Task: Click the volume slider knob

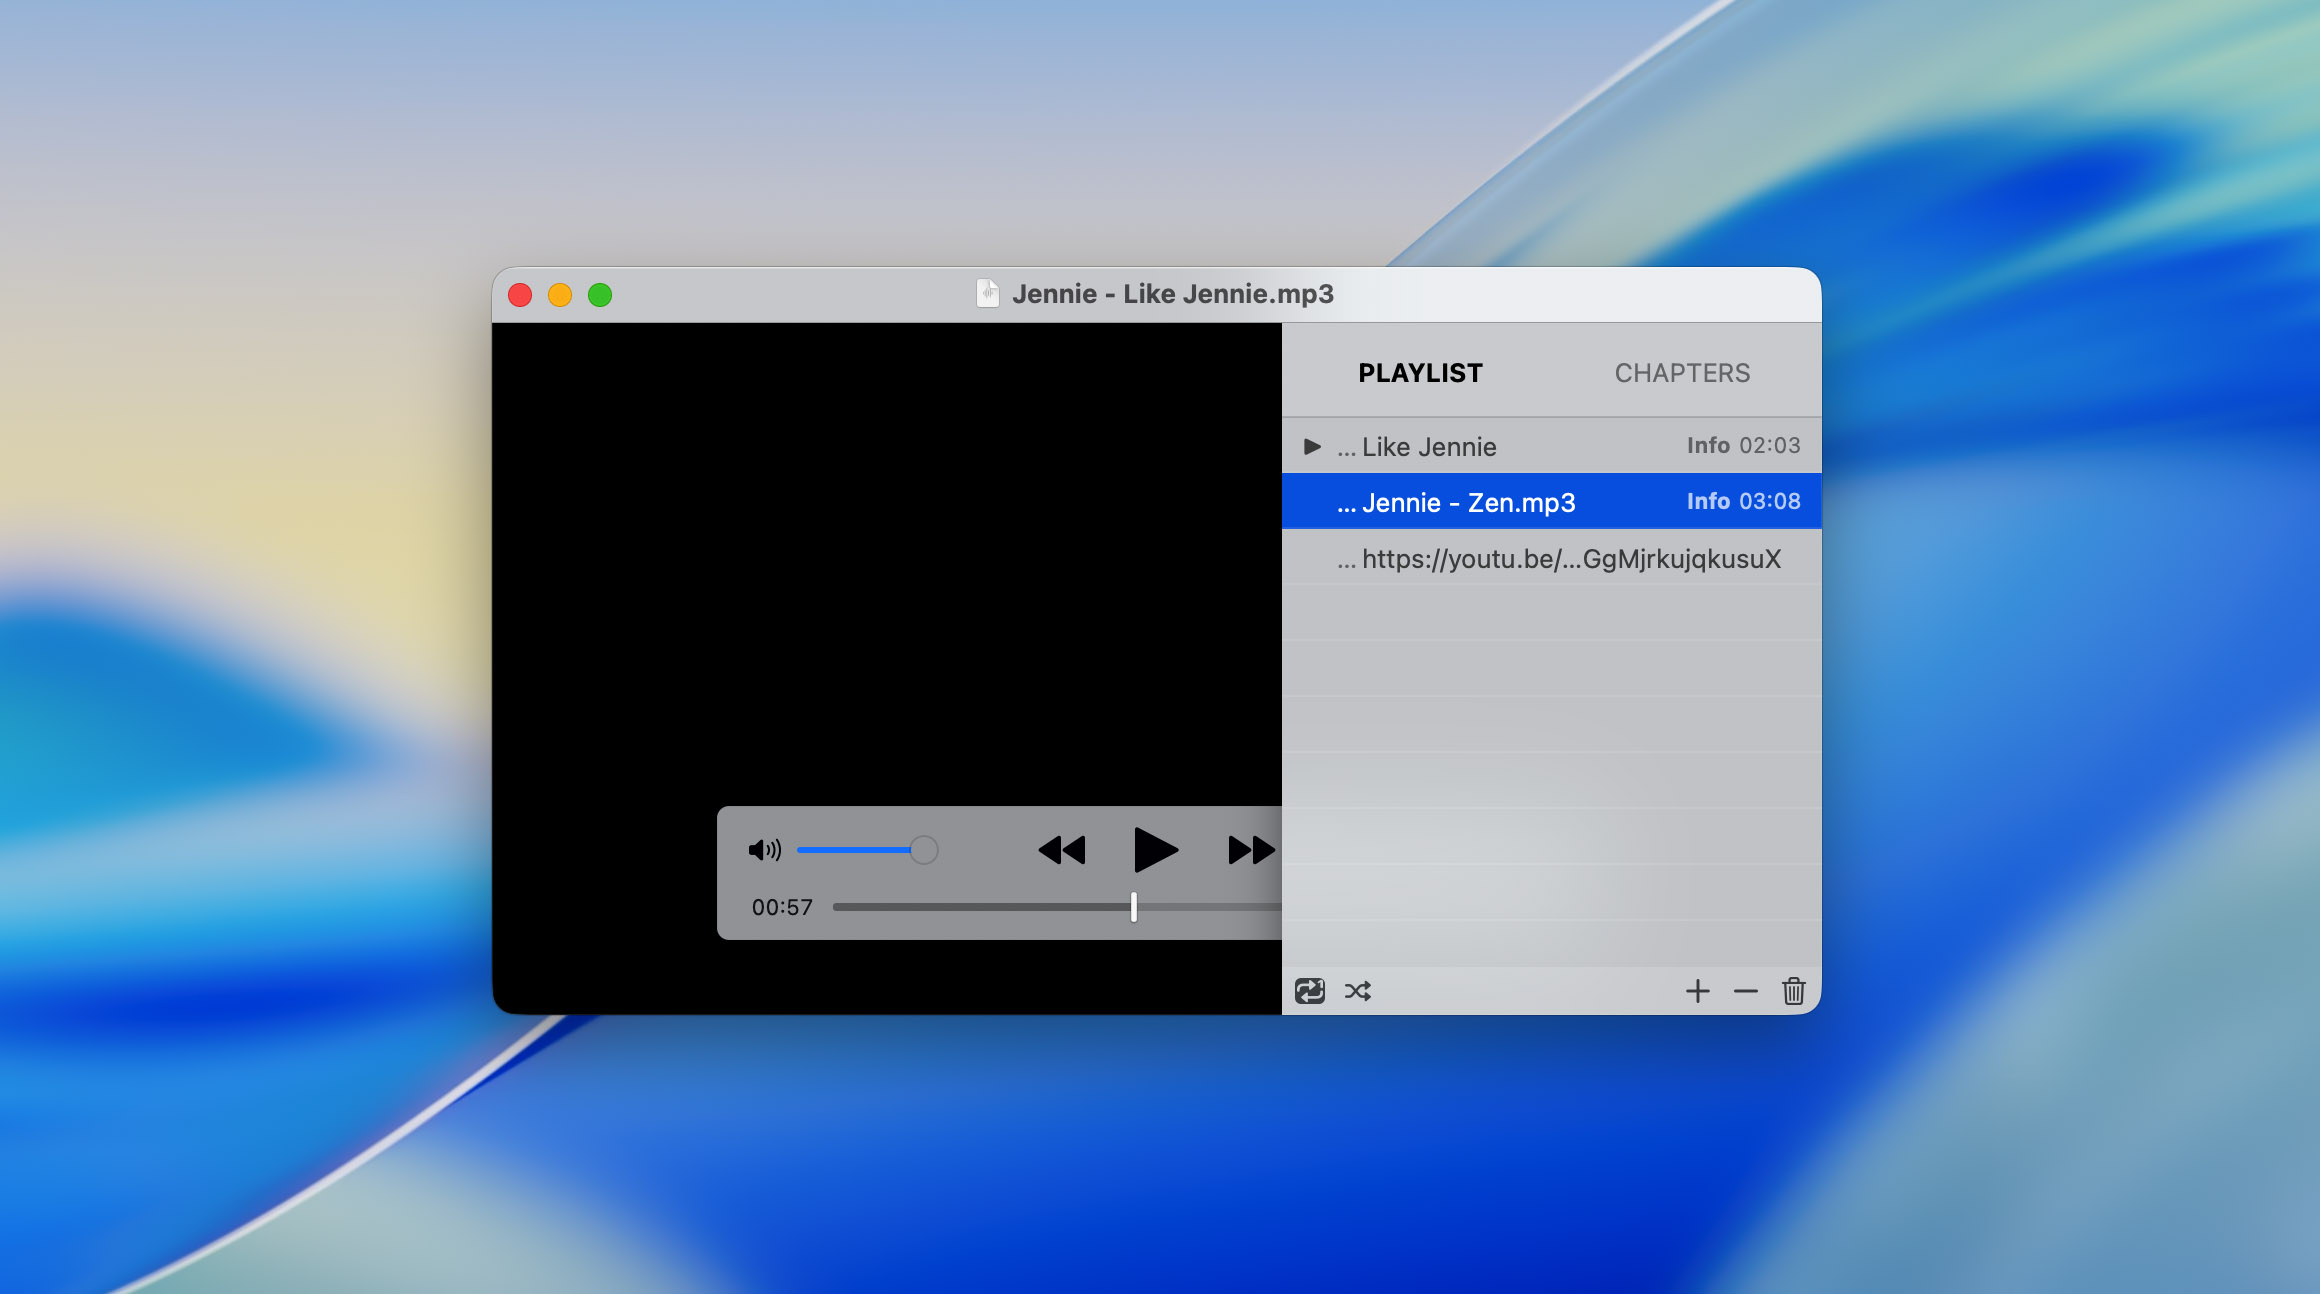Action: coord(924,850)
